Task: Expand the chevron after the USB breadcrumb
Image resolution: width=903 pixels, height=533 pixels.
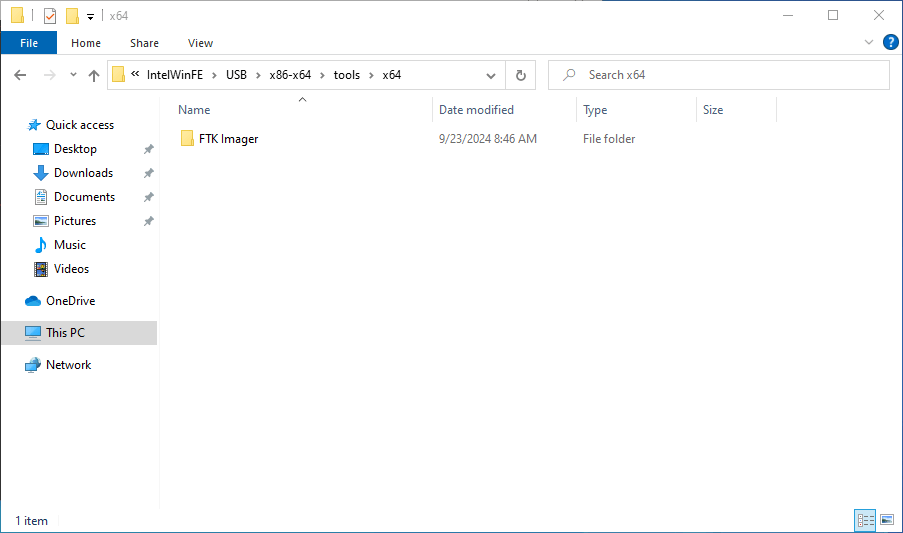Action: click(x=258, y=75)
